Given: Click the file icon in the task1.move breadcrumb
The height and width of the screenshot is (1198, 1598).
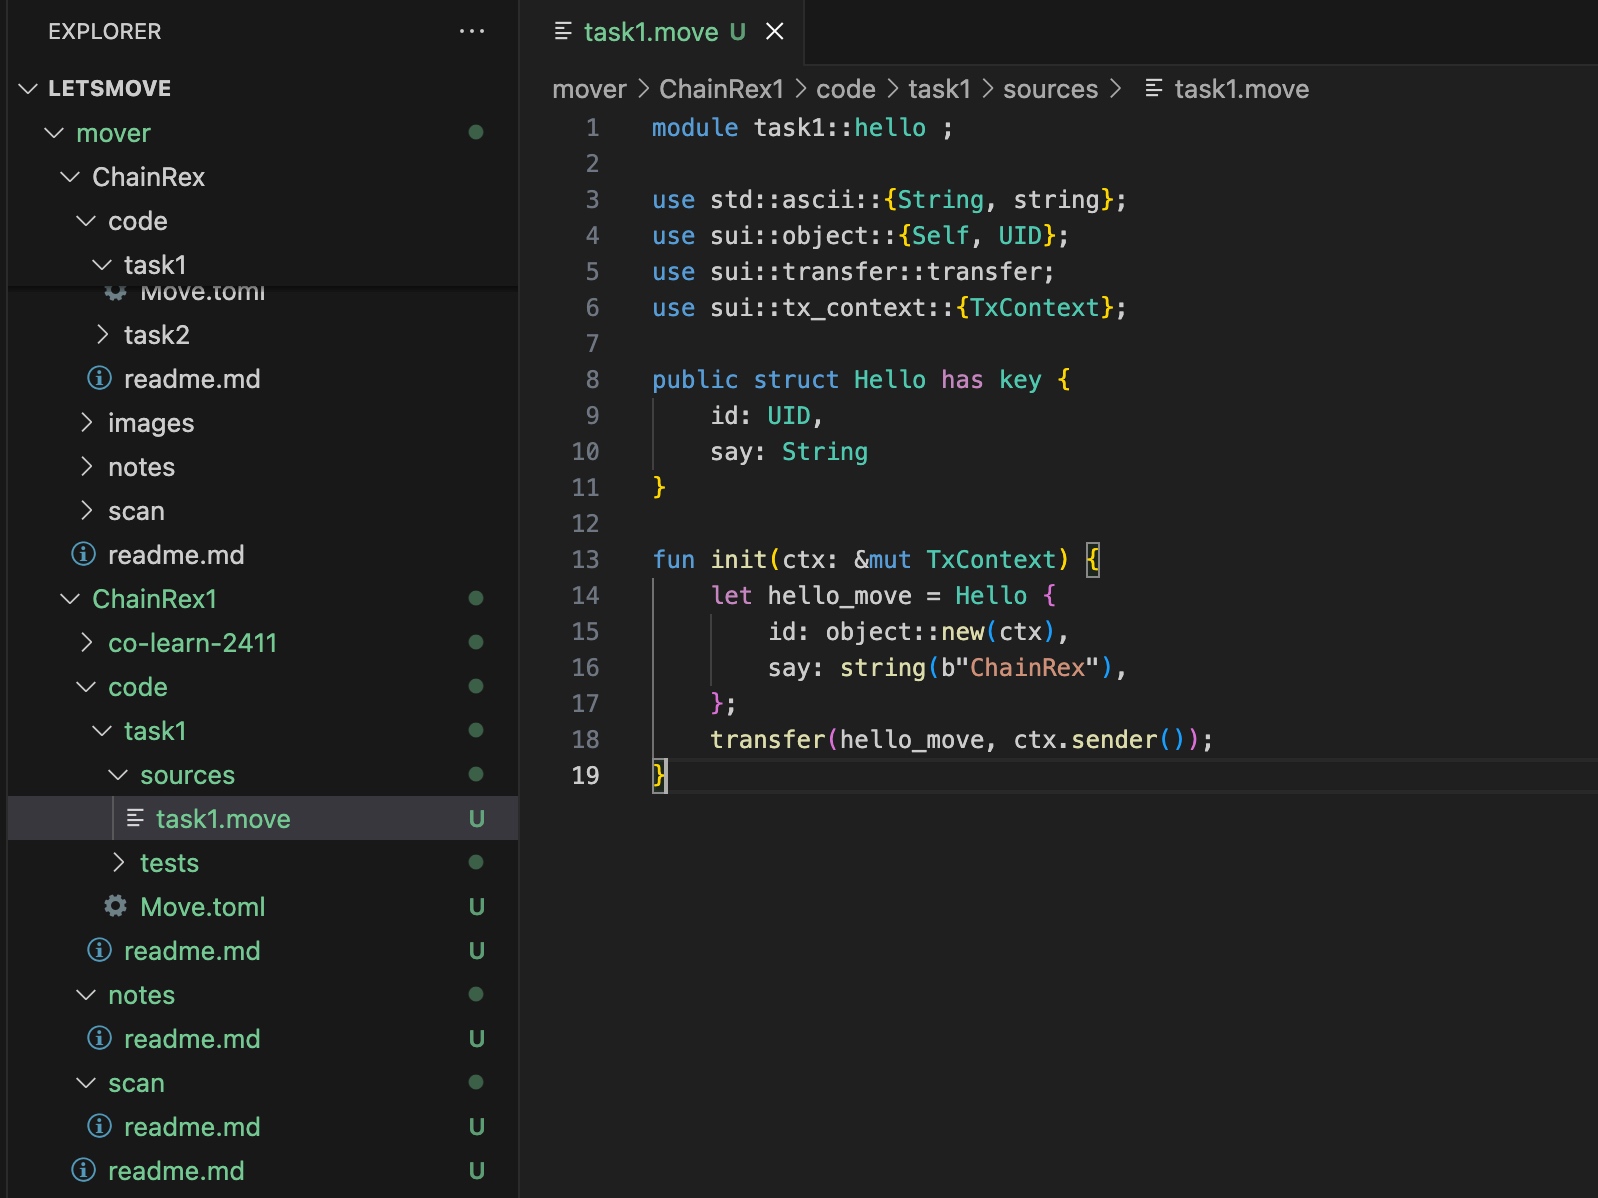Looking at the screenshot, I should tap(1153, 89).
